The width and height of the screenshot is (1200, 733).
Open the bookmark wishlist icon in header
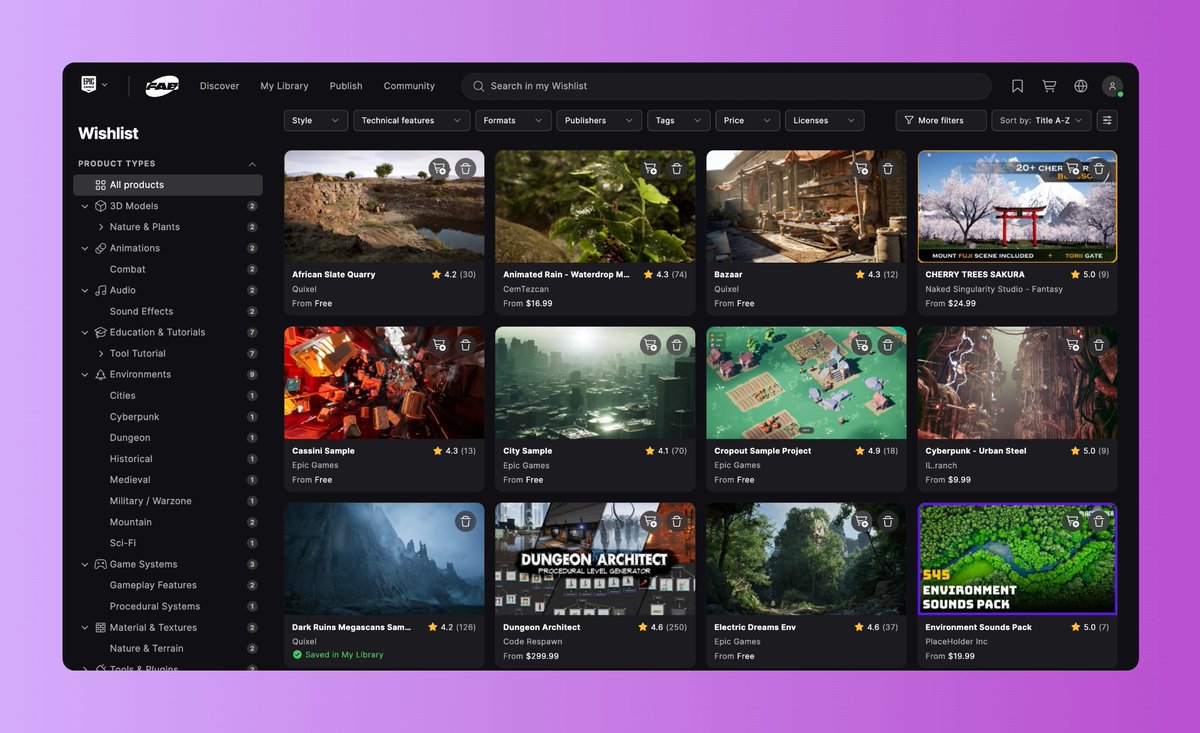coord(1017,86)
